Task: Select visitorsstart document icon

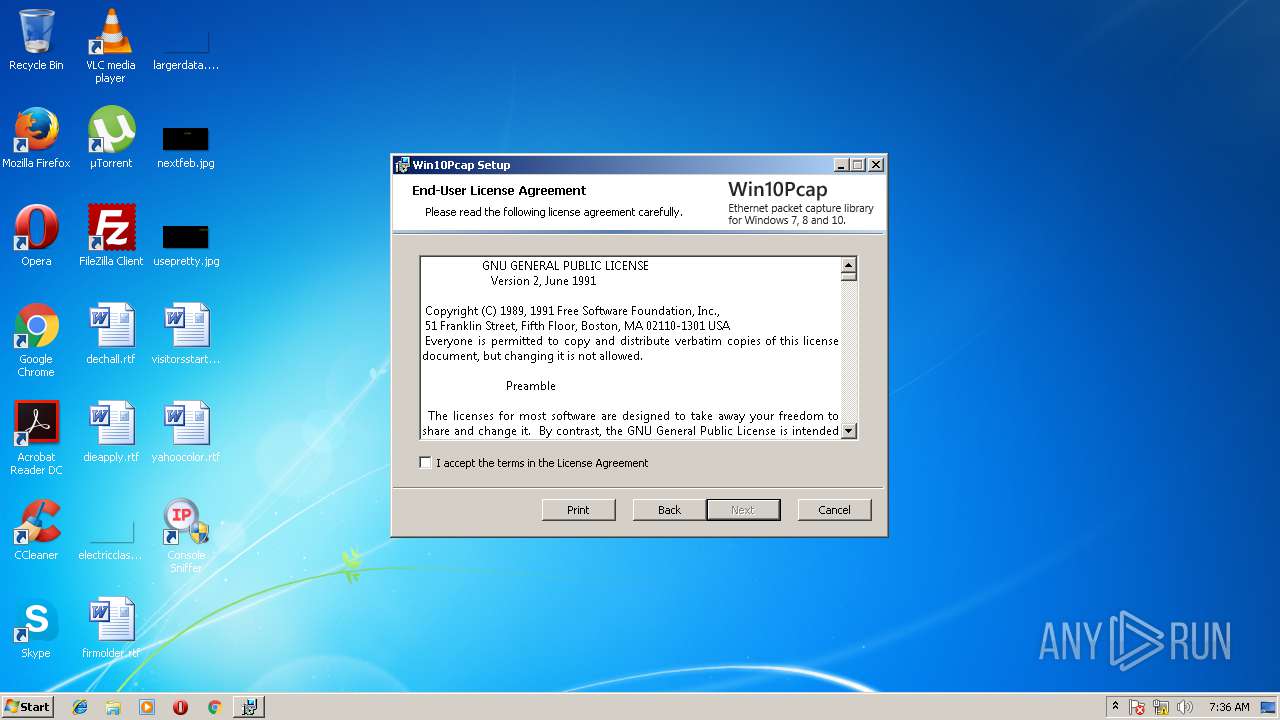Action: point(185,334)
